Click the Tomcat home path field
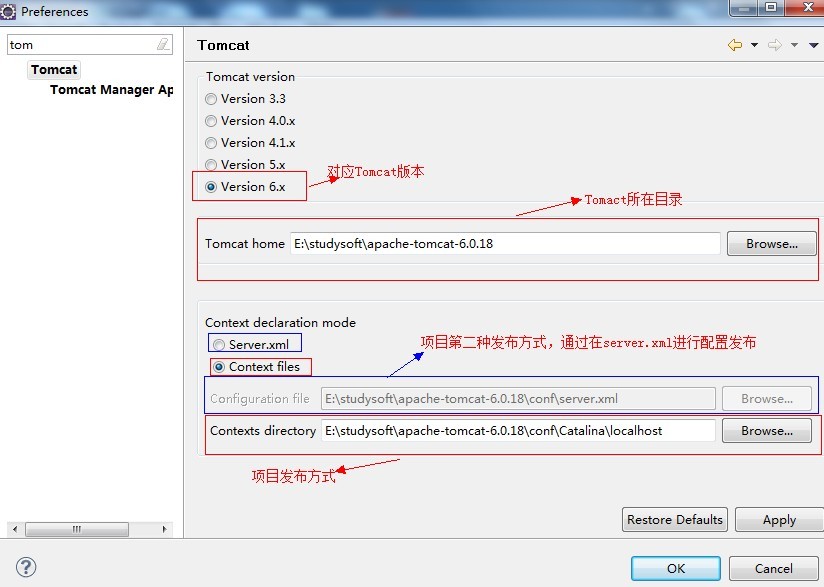Image resolution: width=824 pixels, height=587 pixels. [505, 244]
